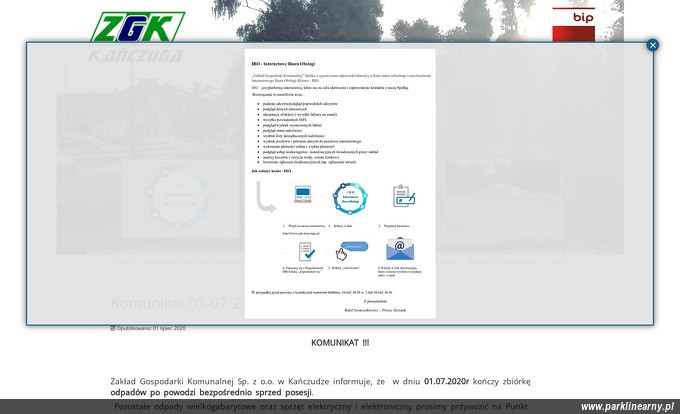
Task: Click the IBO document image in the popup
Action: [340, 184]
